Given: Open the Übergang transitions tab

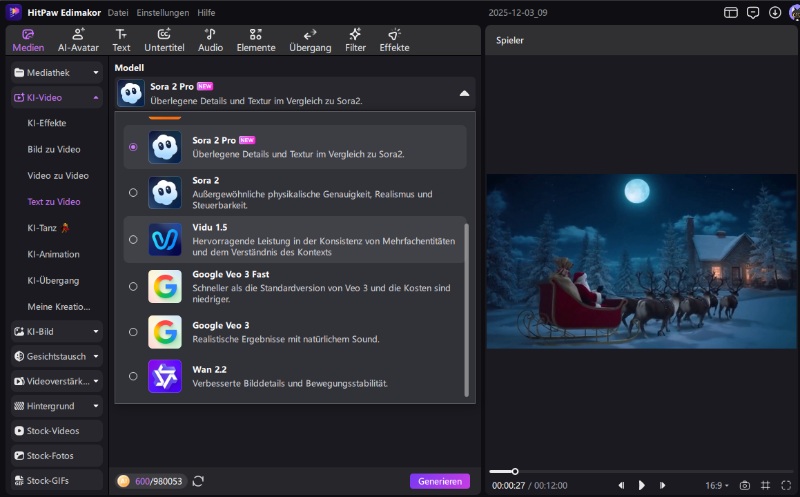Looking at the screenshot, I should [x=310, y=40].
